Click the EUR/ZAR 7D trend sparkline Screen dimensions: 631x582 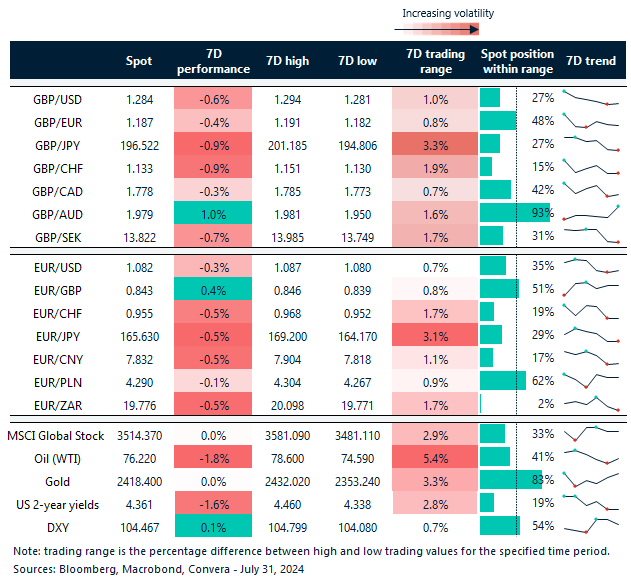coord(591,403)
